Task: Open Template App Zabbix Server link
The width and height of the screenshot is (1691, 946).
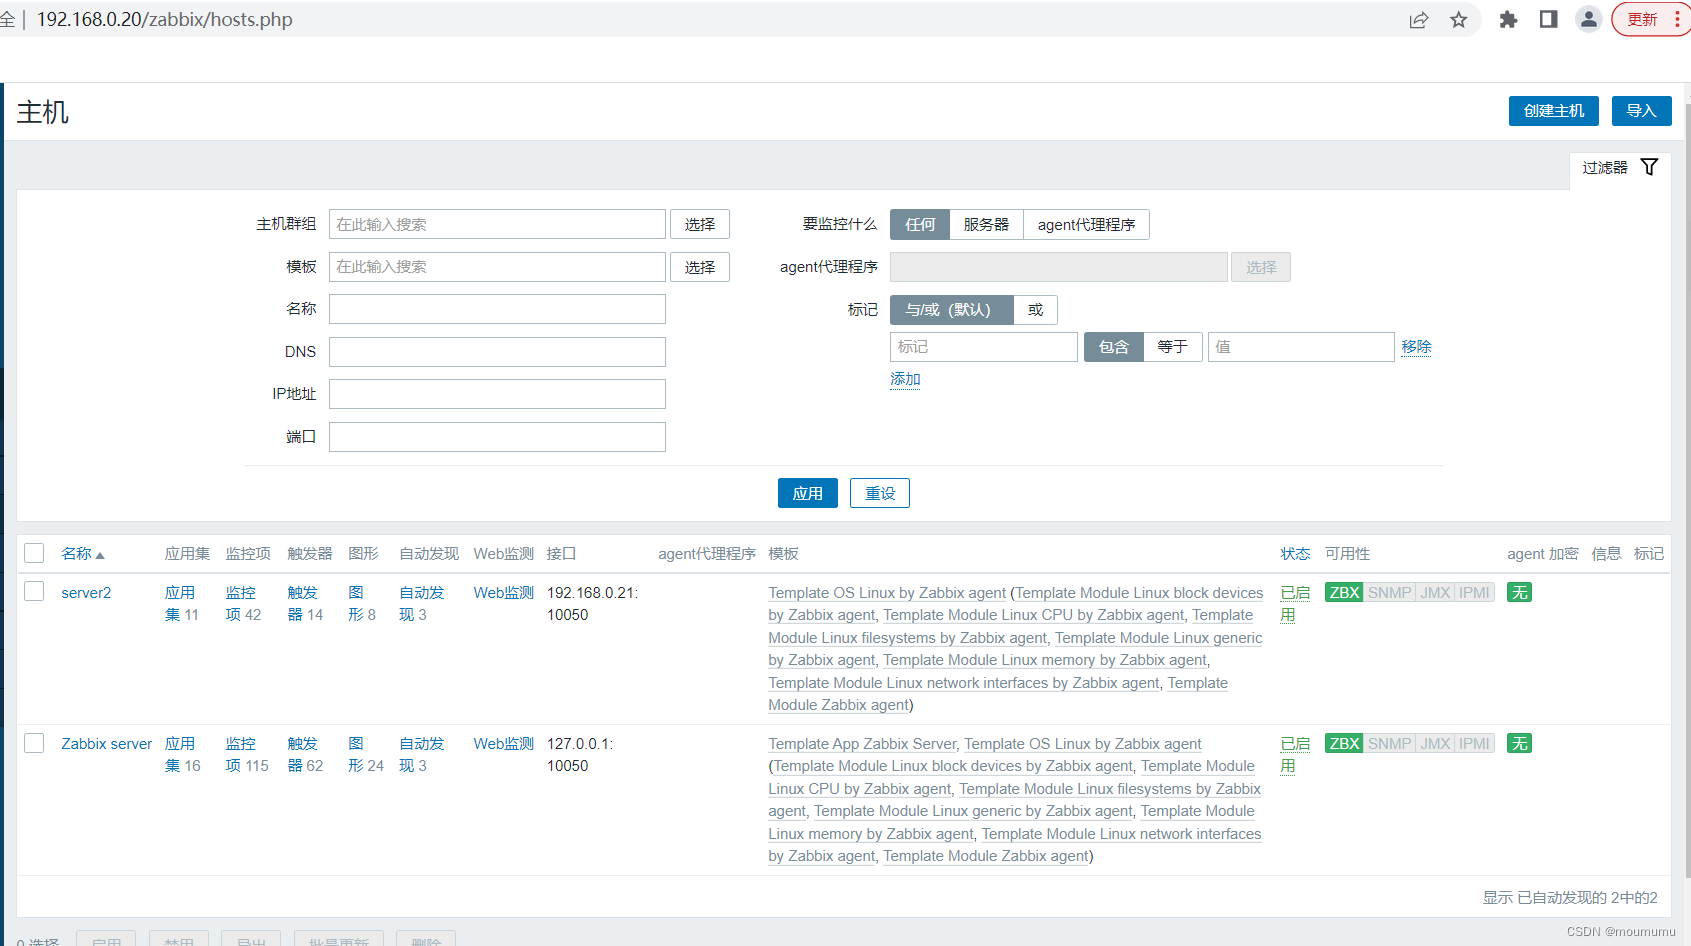Action: [x=862, y=743]
